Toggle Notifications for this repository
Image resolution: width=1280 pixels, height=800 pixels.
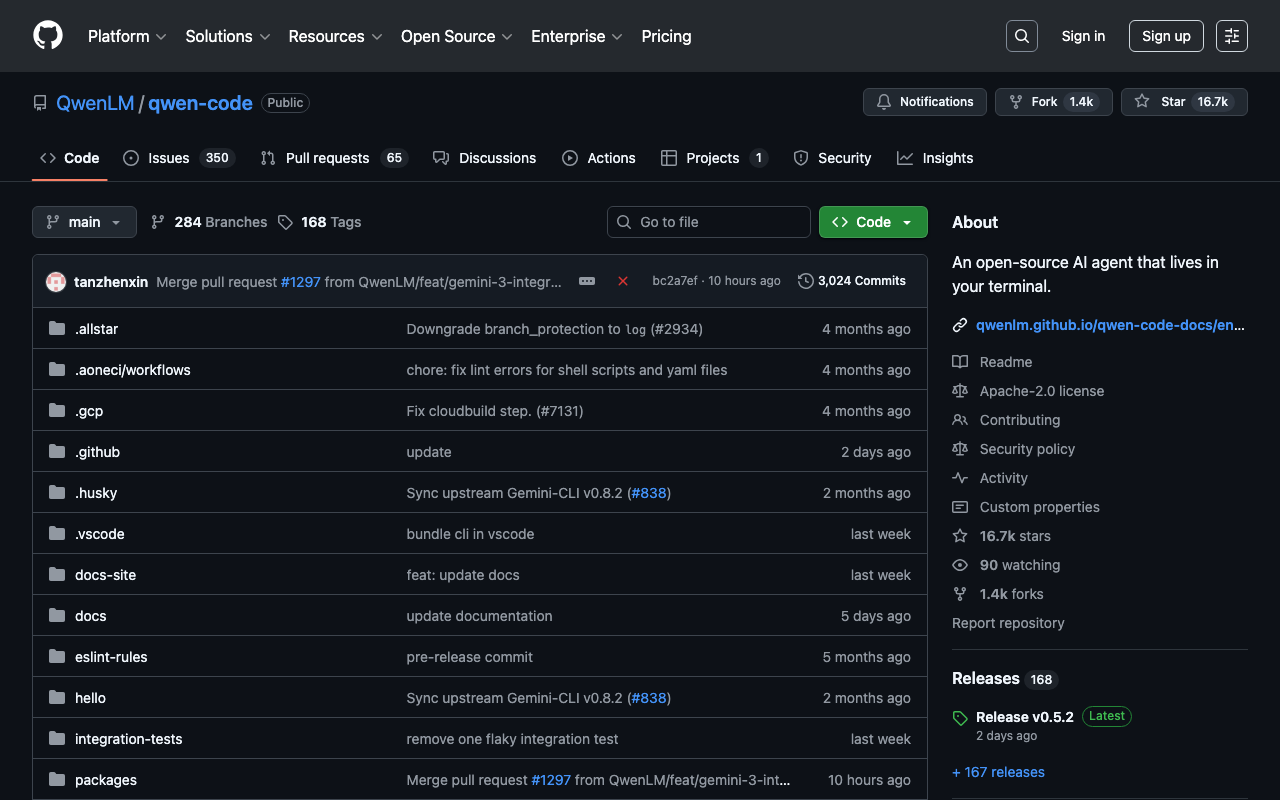click(924, 102)
